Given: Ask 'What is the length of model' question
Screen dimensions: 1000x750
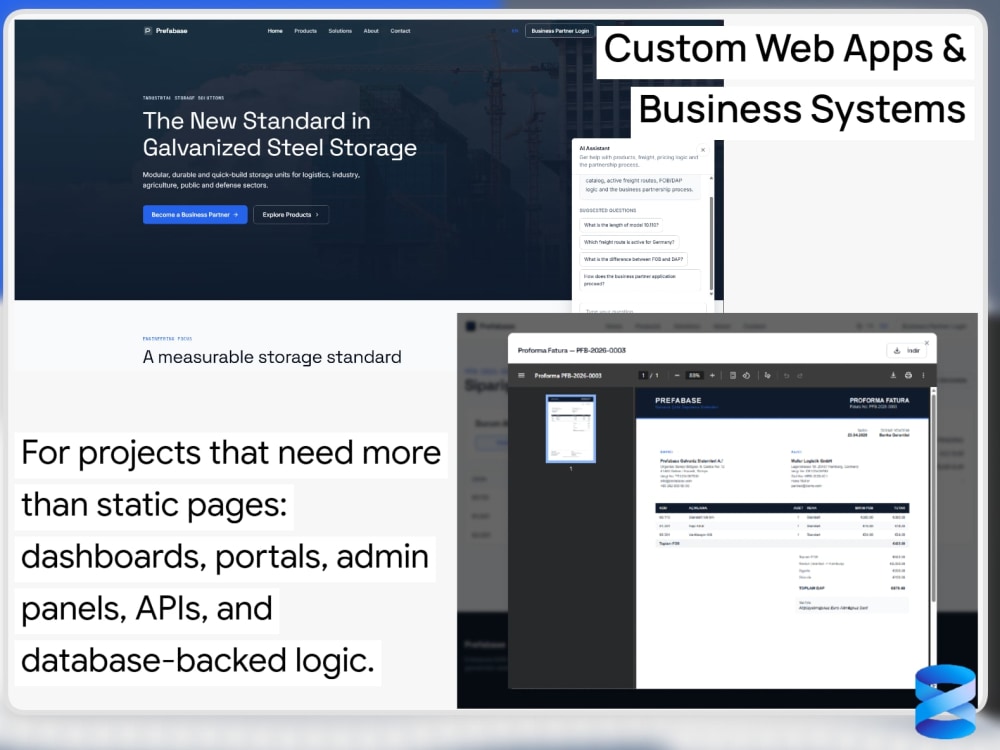Looking at the screenshot, I should click(x=621, y=225).
